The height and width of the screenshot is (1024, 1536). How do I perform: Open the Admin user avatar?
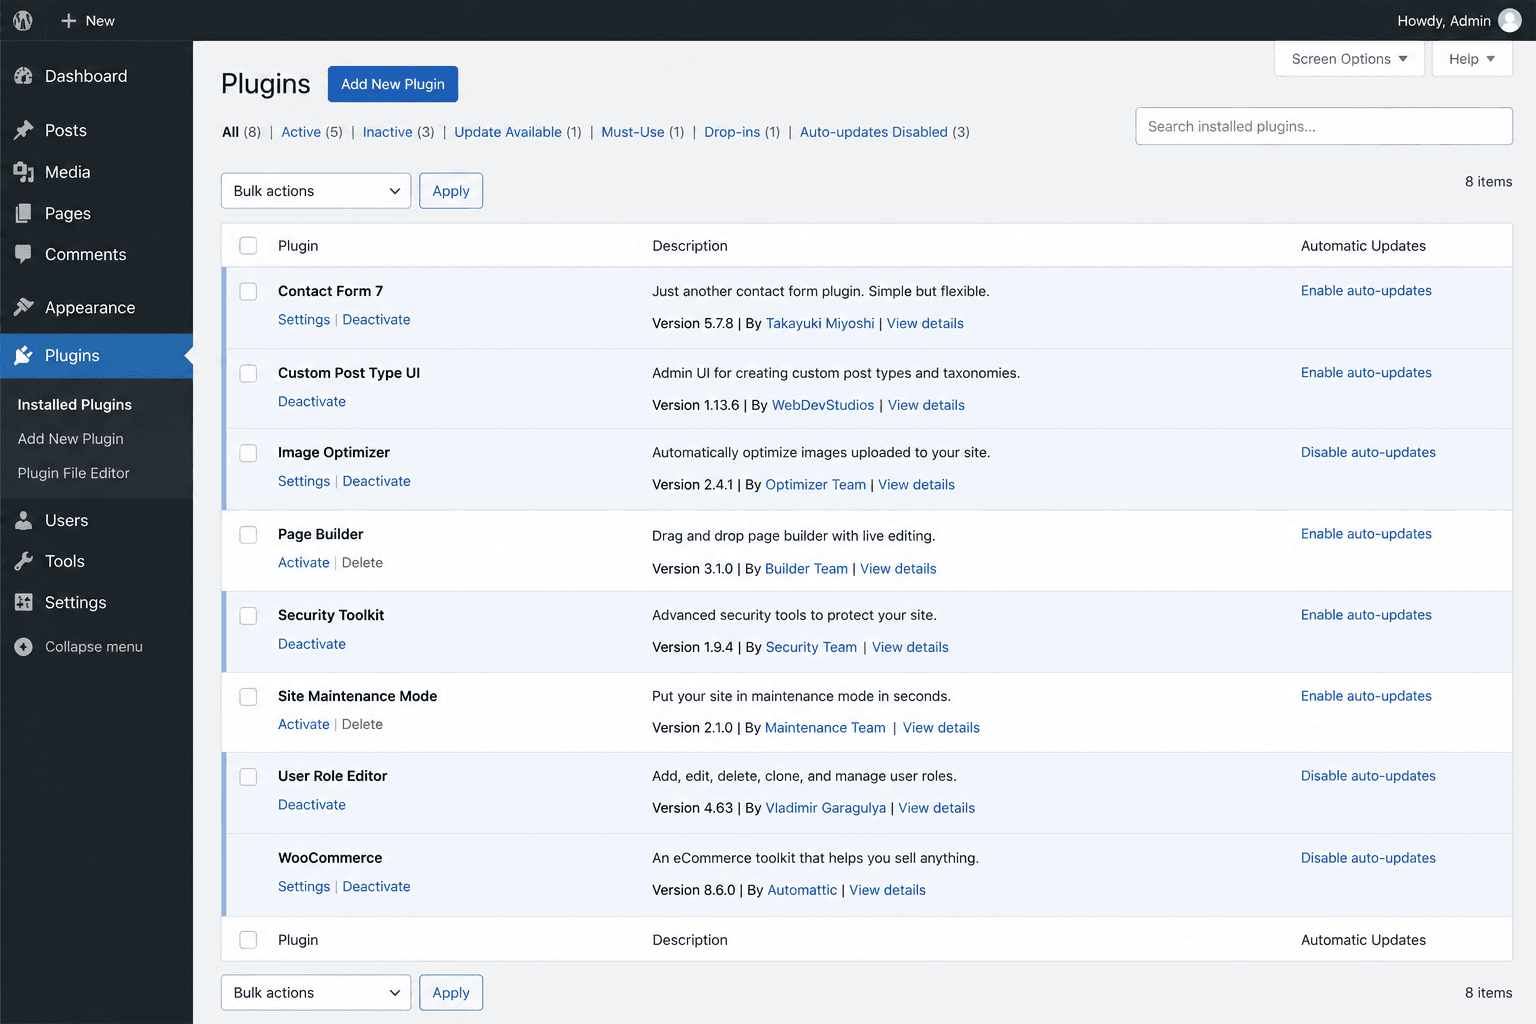(x=1510, y=20)
